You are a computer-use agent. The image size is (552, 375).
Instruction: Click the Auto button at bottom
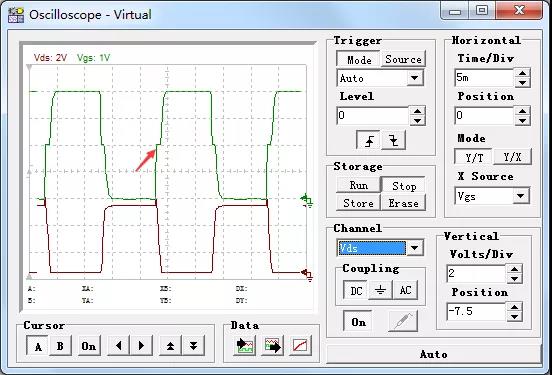(434, 354)
